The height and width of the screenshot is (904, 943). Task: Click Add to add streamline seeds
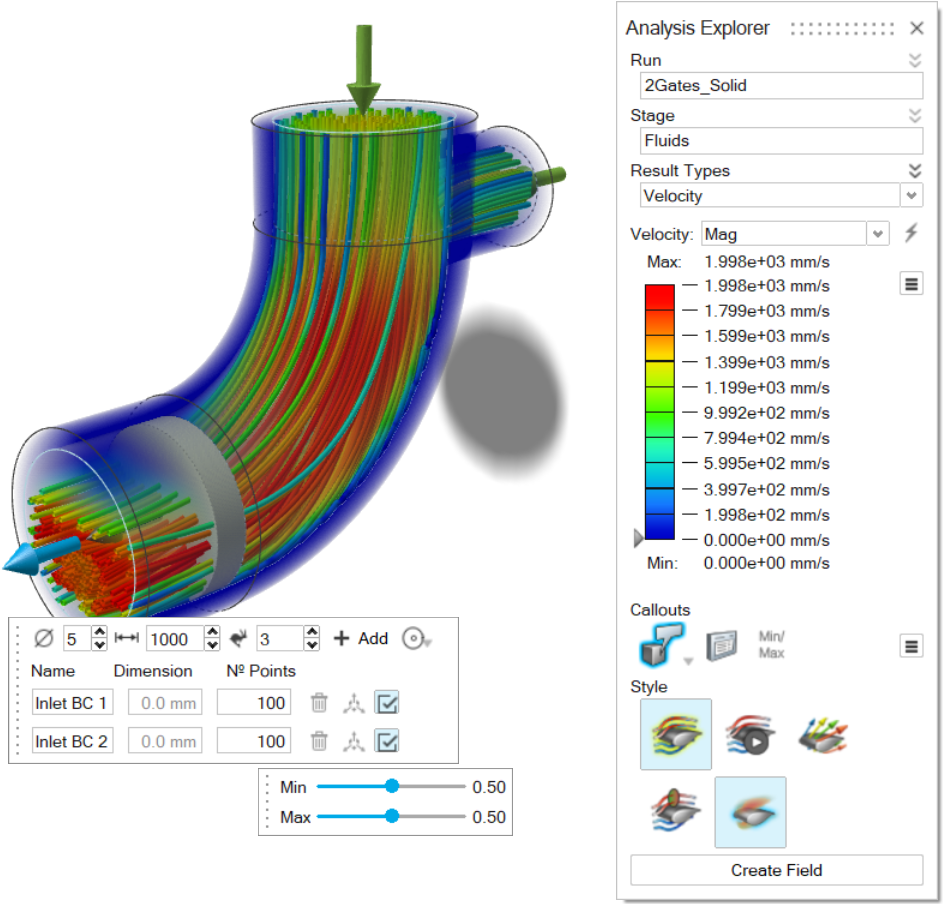coord(361,638)
